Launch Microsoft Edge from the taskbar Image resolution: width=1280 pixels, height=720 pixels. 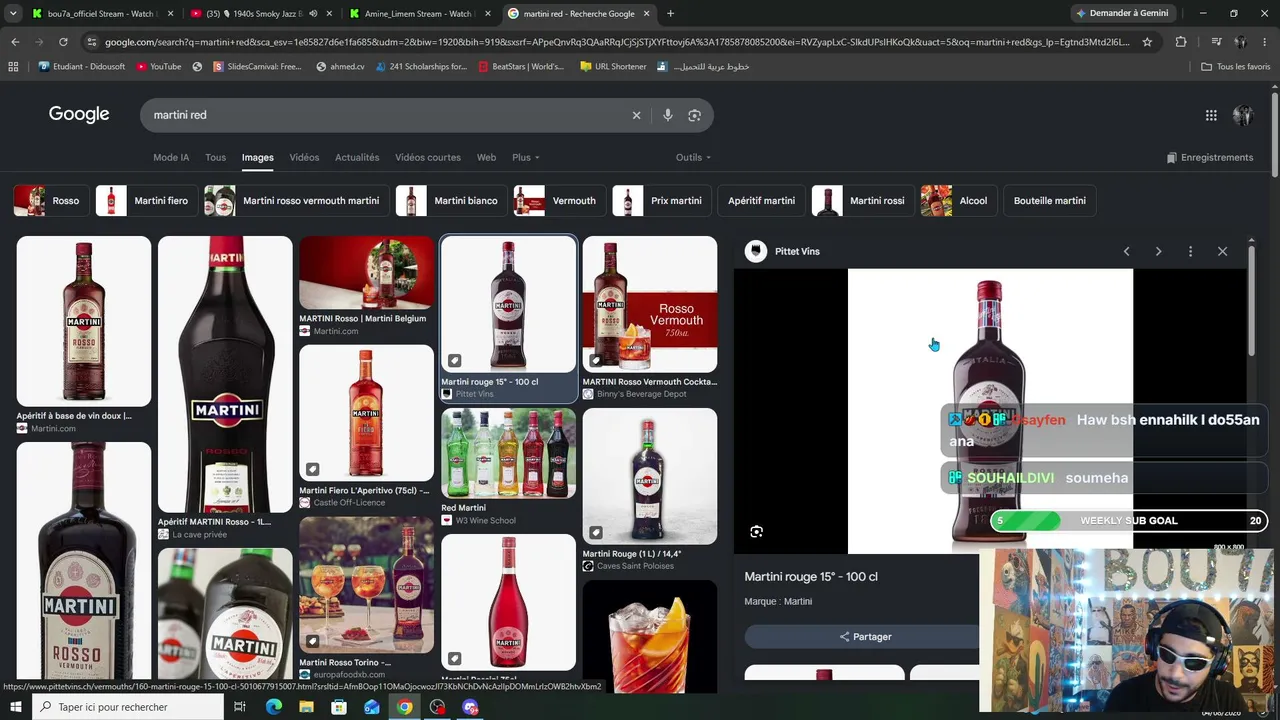click(274, 707)
